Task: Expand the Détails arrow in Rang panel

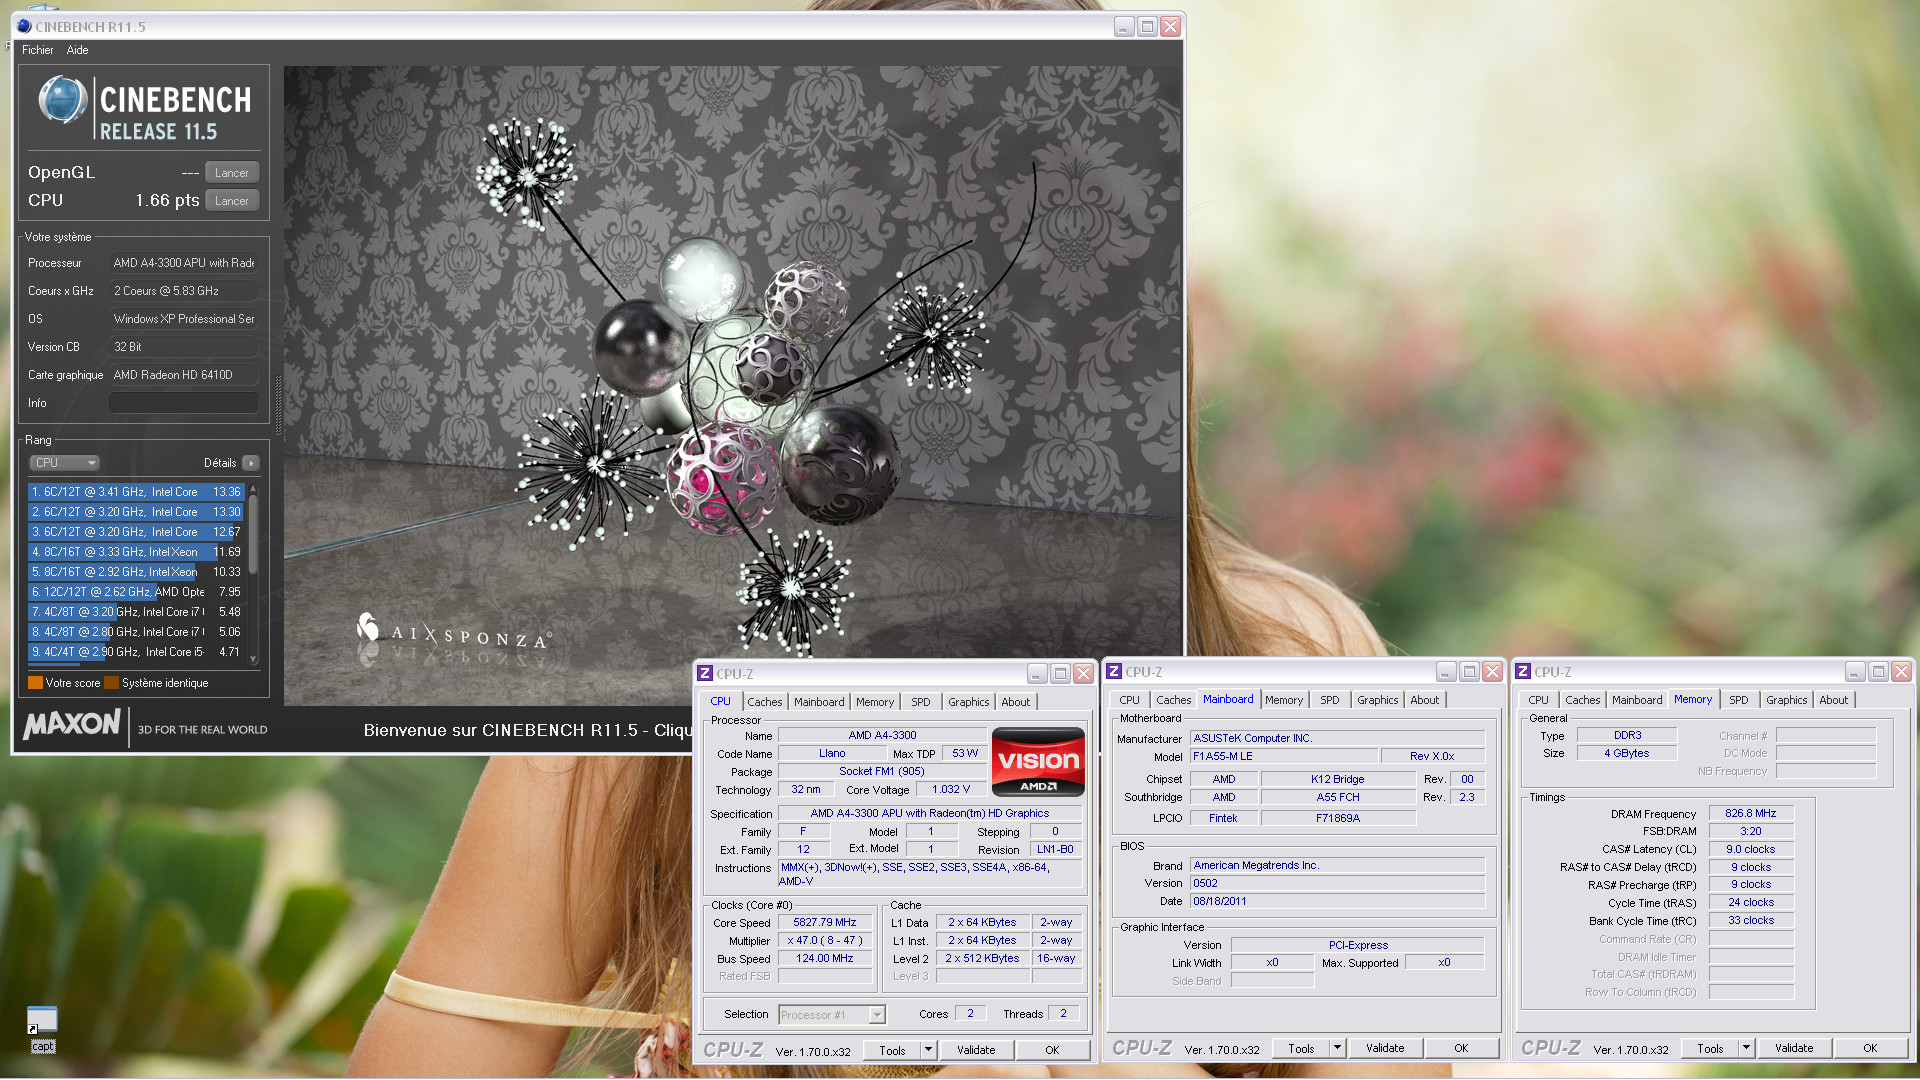Action: [x=251, y=463]
